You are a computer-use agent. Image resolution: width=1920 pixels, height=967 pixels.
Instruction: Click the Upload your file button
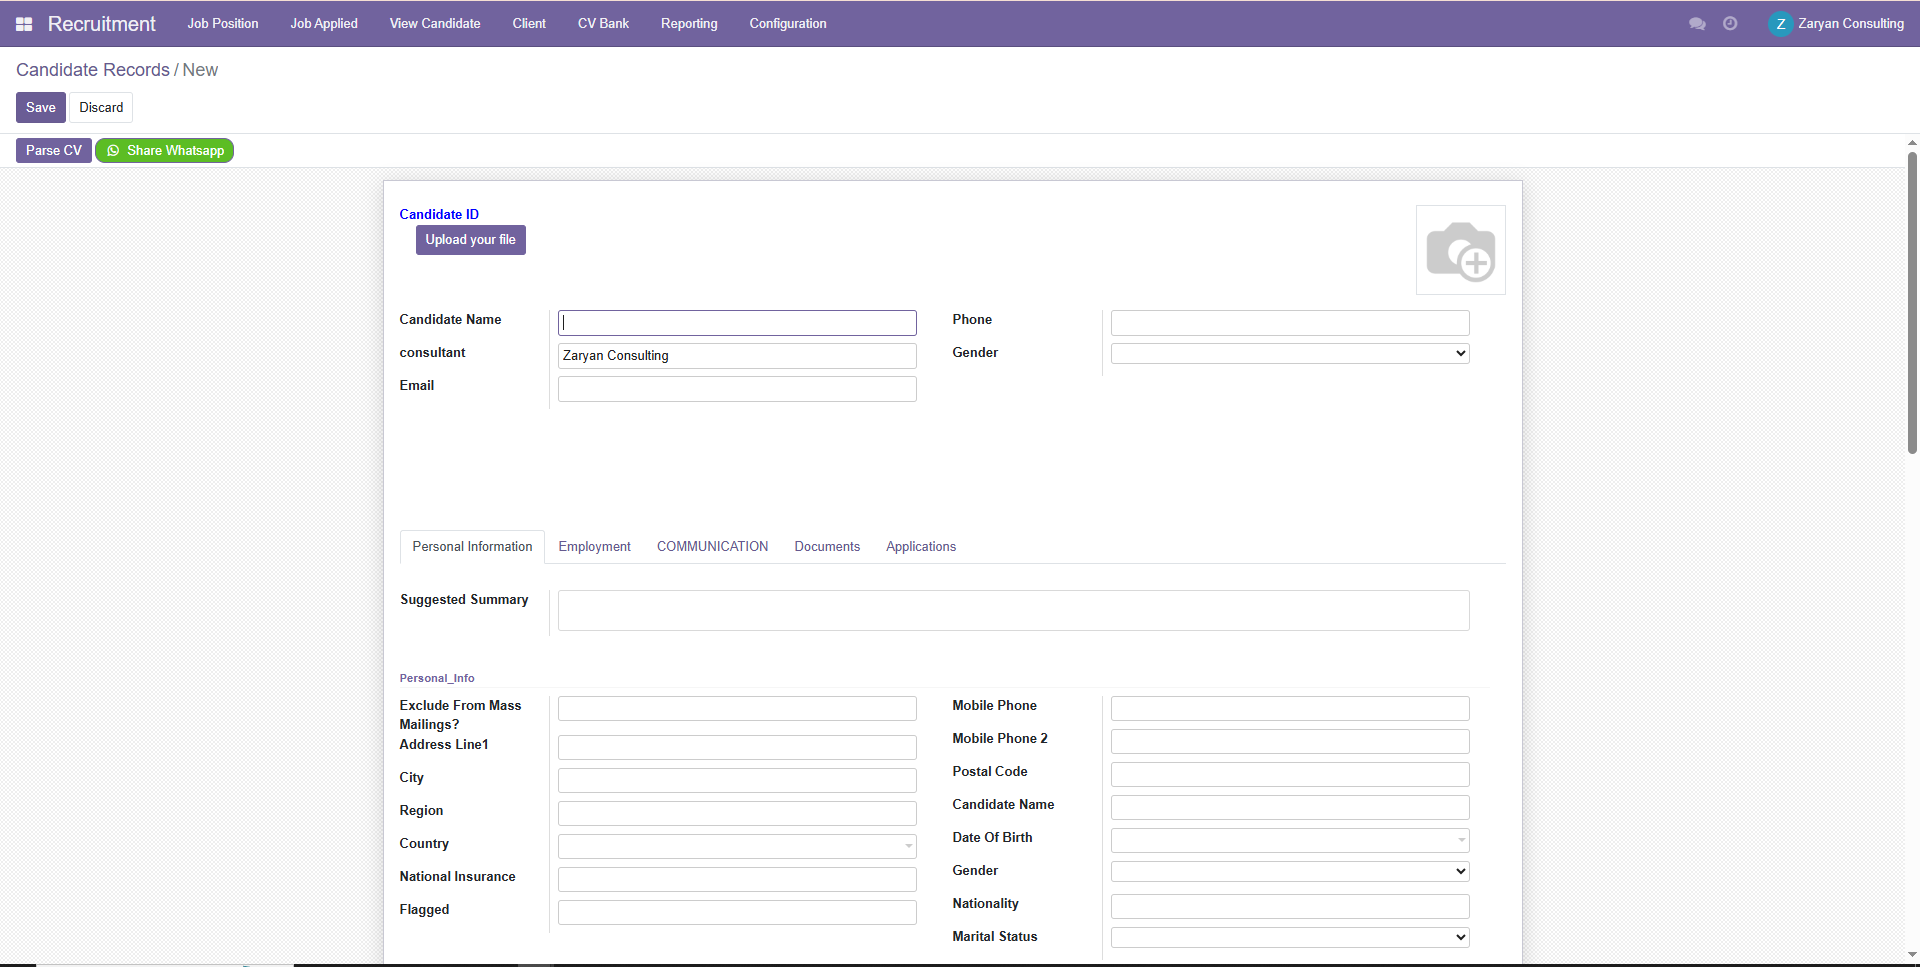(470, 240)
